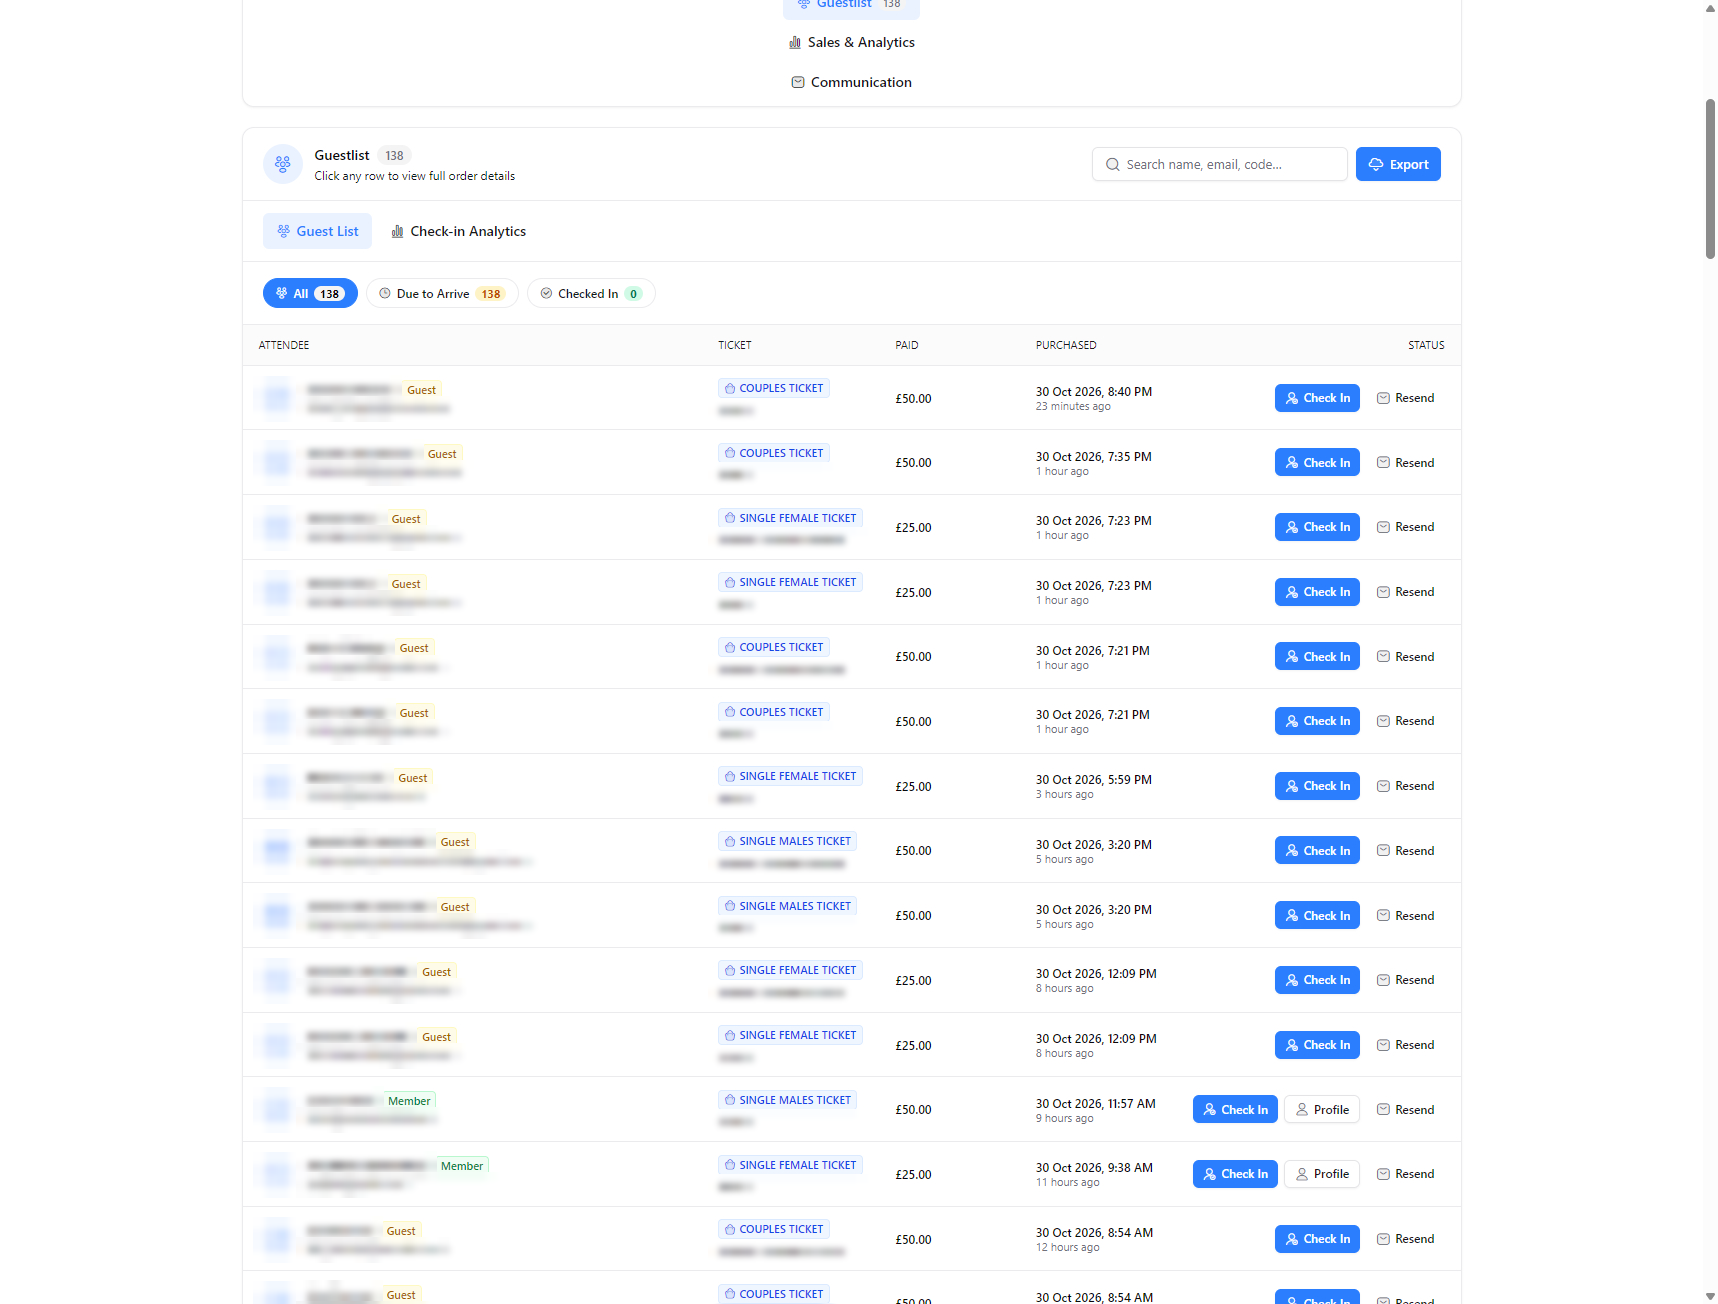Filter by All 138 guests
1718x1304 pixels.
click(310, 293)
